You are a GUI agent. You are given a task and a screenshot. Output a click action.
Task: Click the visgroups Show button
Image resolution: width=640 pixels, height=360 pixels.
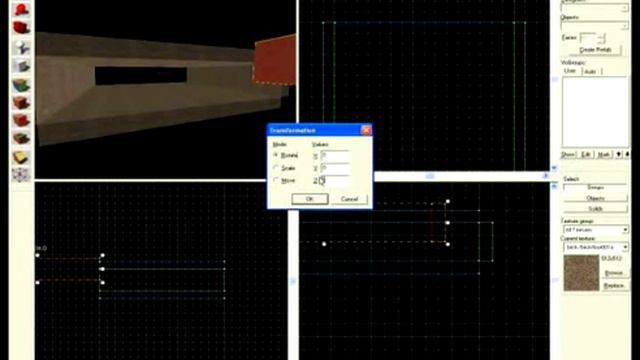[568, 155]
